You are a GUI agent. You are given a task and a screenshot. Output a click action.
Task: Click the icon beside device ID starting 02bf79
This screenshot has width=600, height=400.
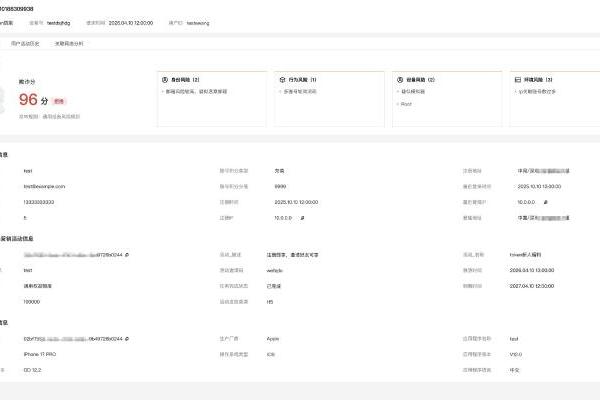click(x=127, y=339)
